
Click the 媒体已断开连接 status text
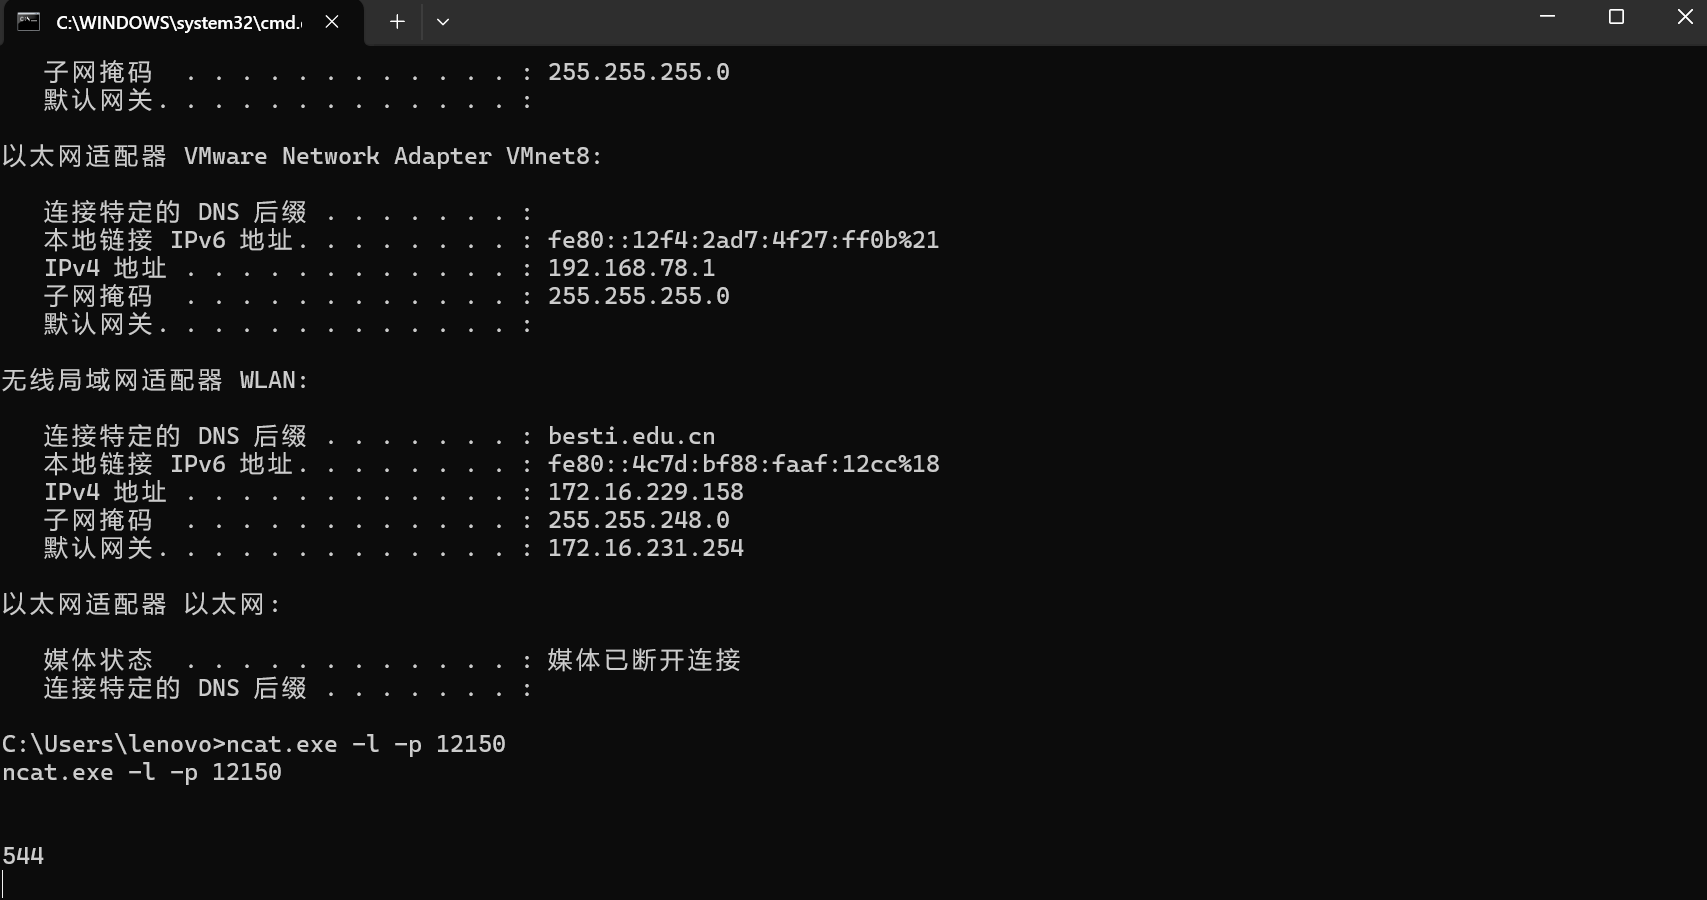pos(645,660)
